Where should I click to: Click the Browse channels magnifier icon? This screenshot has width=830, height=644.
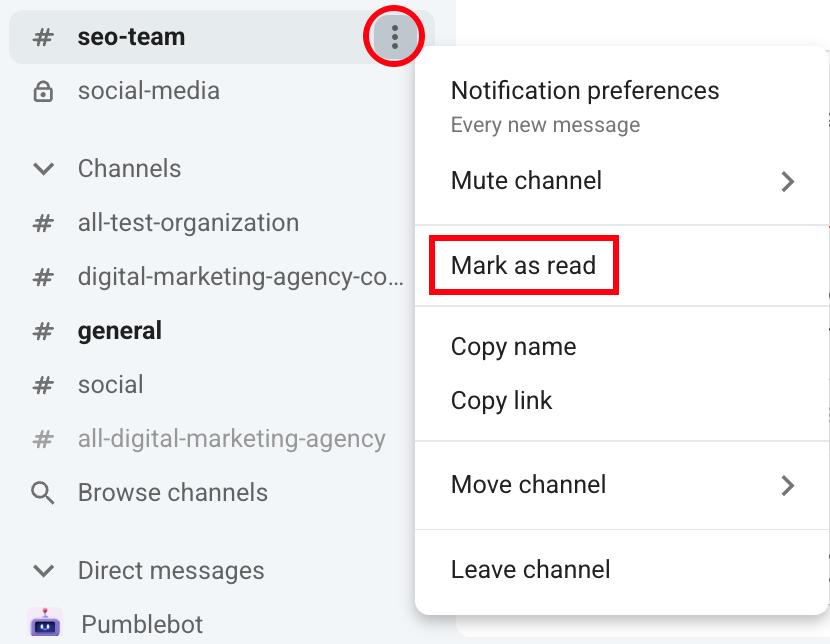[x=43, y=493]
